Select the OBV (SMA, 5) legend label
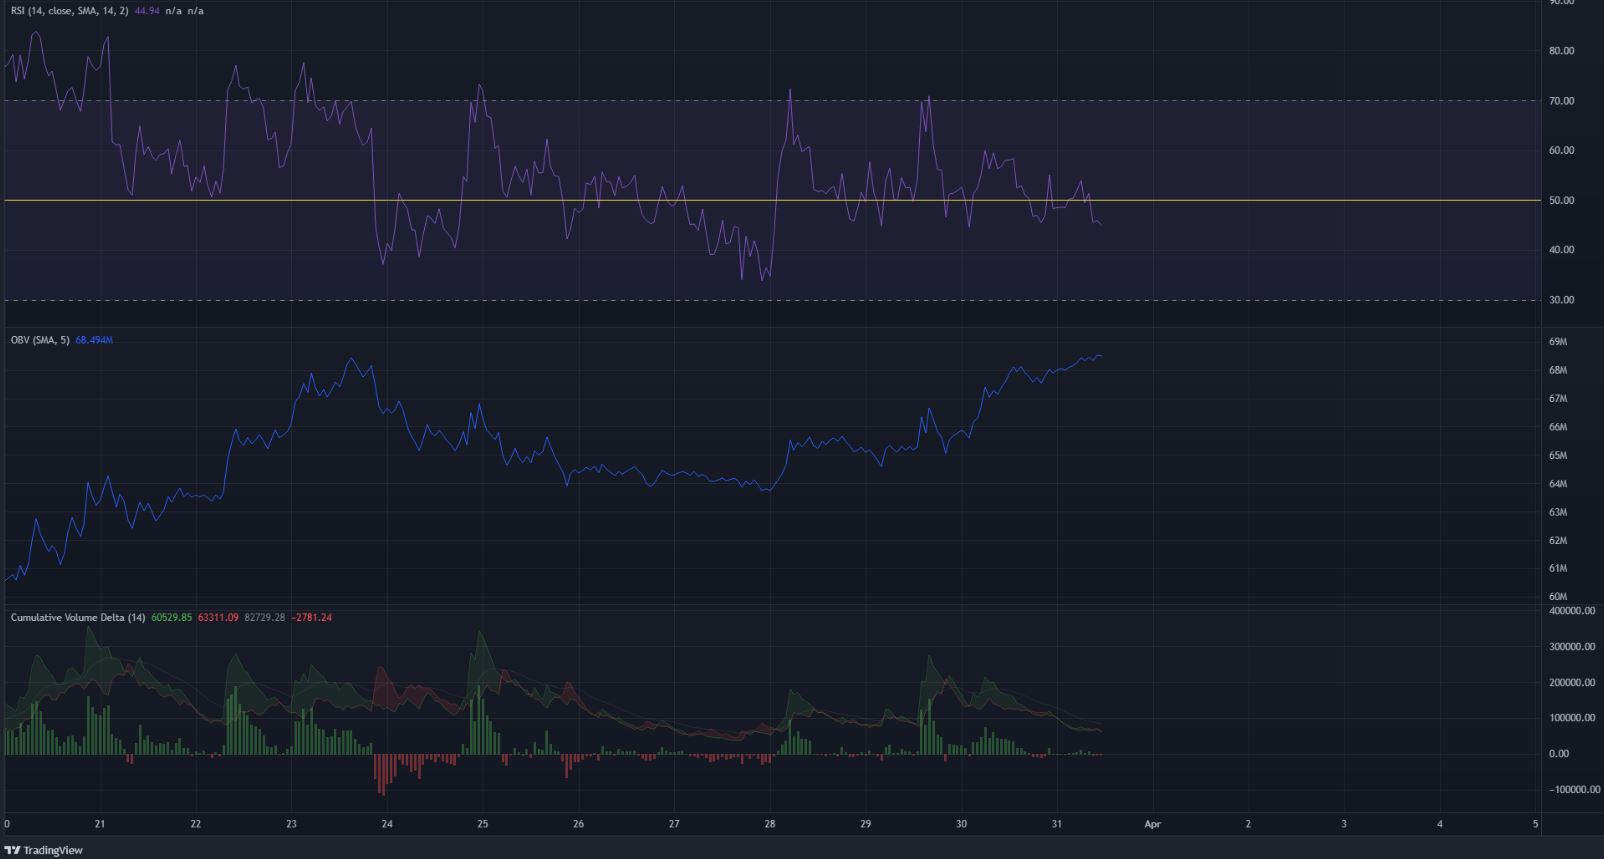The image size is (1604, 859). click(x=40, y=340)
